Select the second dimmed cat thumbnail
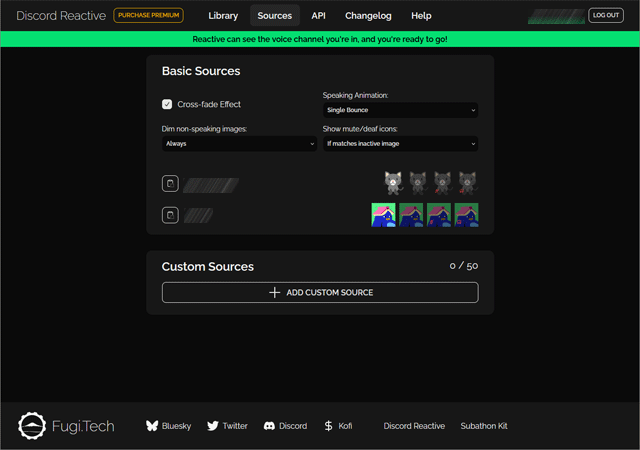The height and width of the screenshot is (450, 640). point(418,183)
